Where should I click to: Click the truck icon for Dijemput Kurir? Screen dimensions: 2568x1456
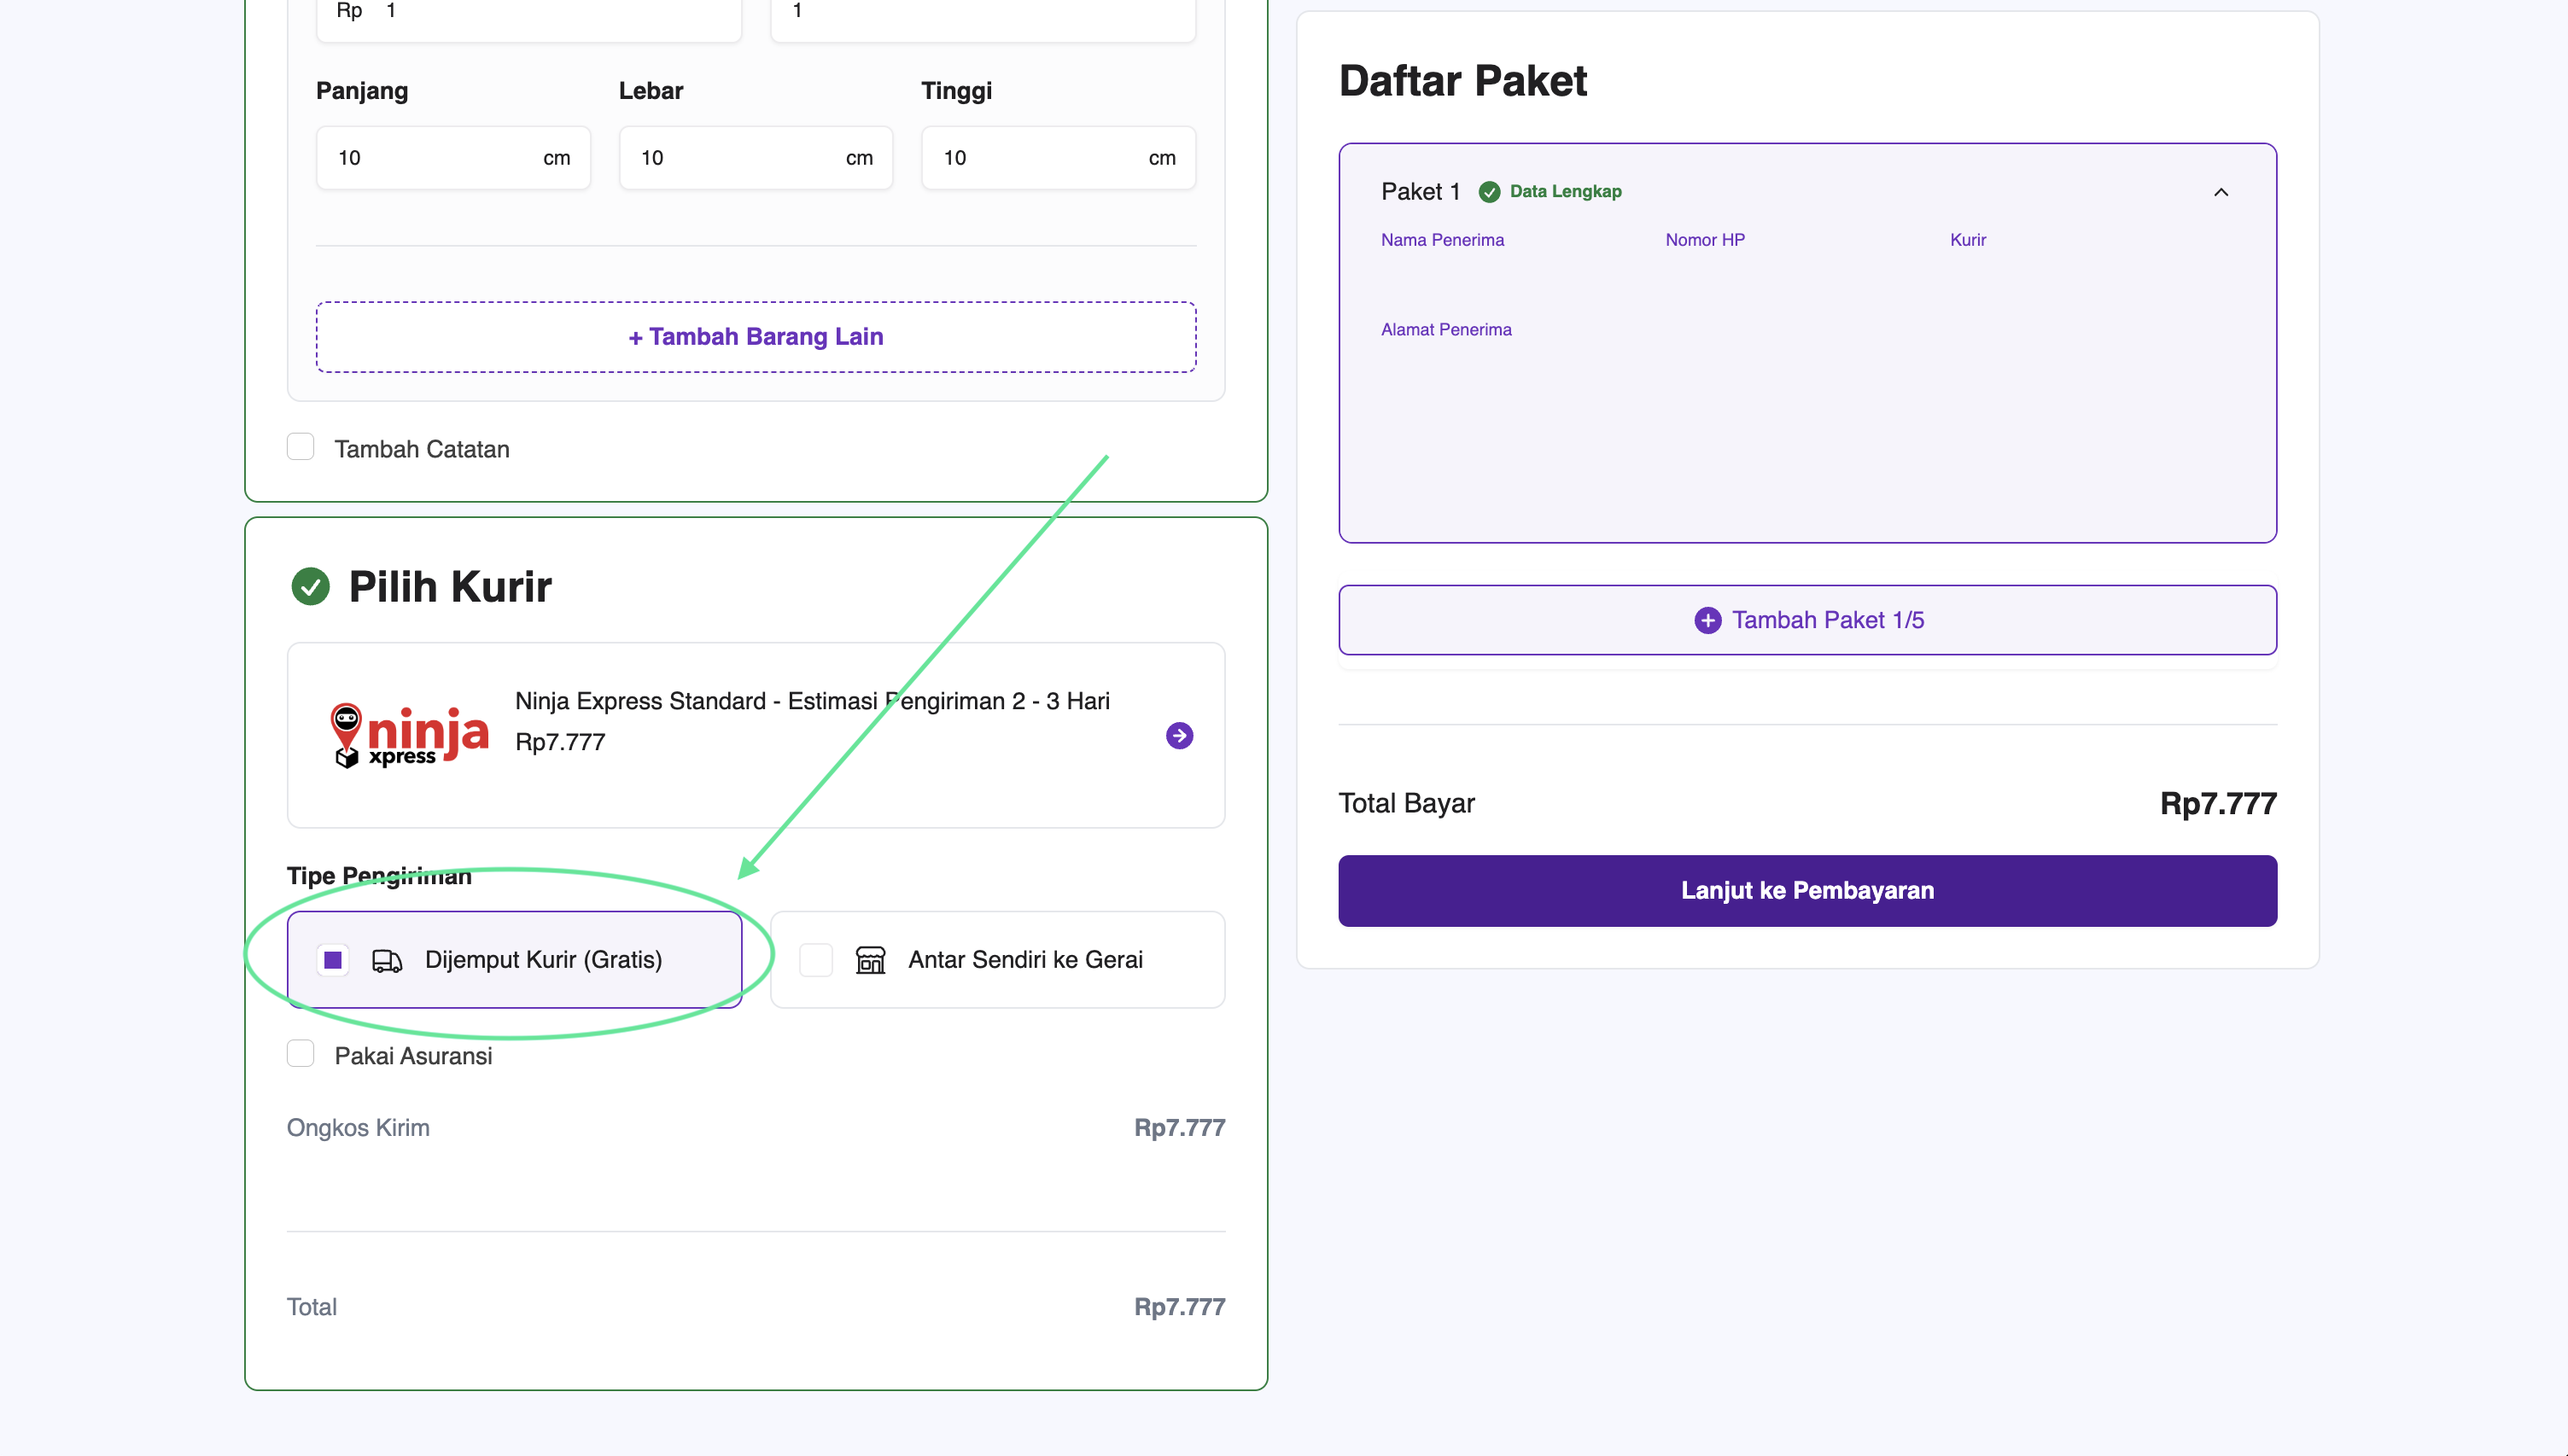(387, 961)
